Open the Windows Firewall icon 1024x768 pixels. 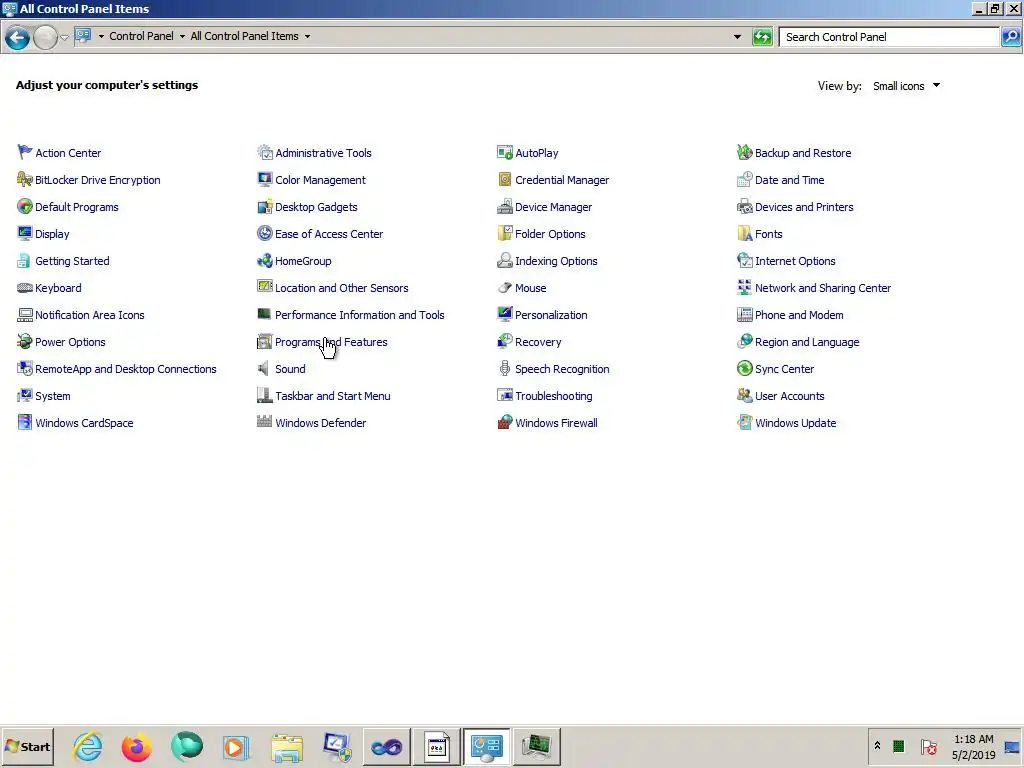point(505,423)
